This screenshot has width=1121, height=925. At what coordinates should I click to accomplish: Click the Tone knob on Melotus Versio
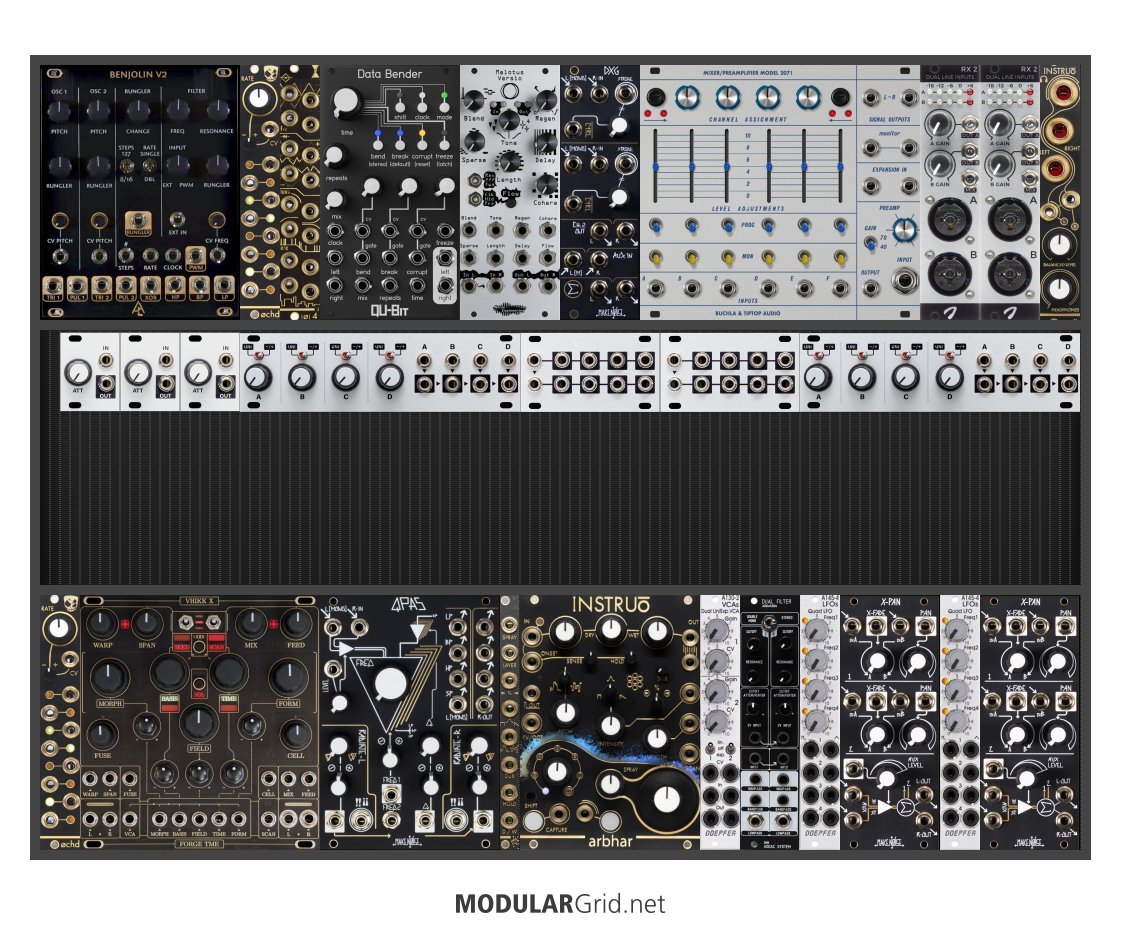tap(508, 120)
